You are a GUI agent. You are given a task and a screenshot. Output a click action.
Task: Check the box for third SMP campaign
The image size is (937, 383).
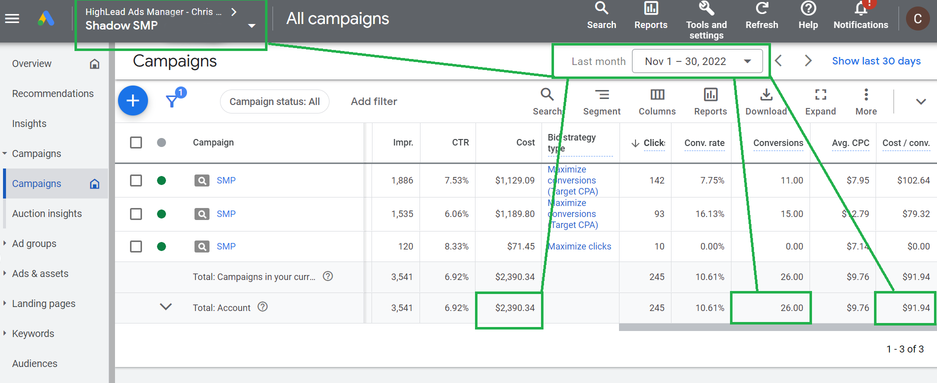coord(136,246)
